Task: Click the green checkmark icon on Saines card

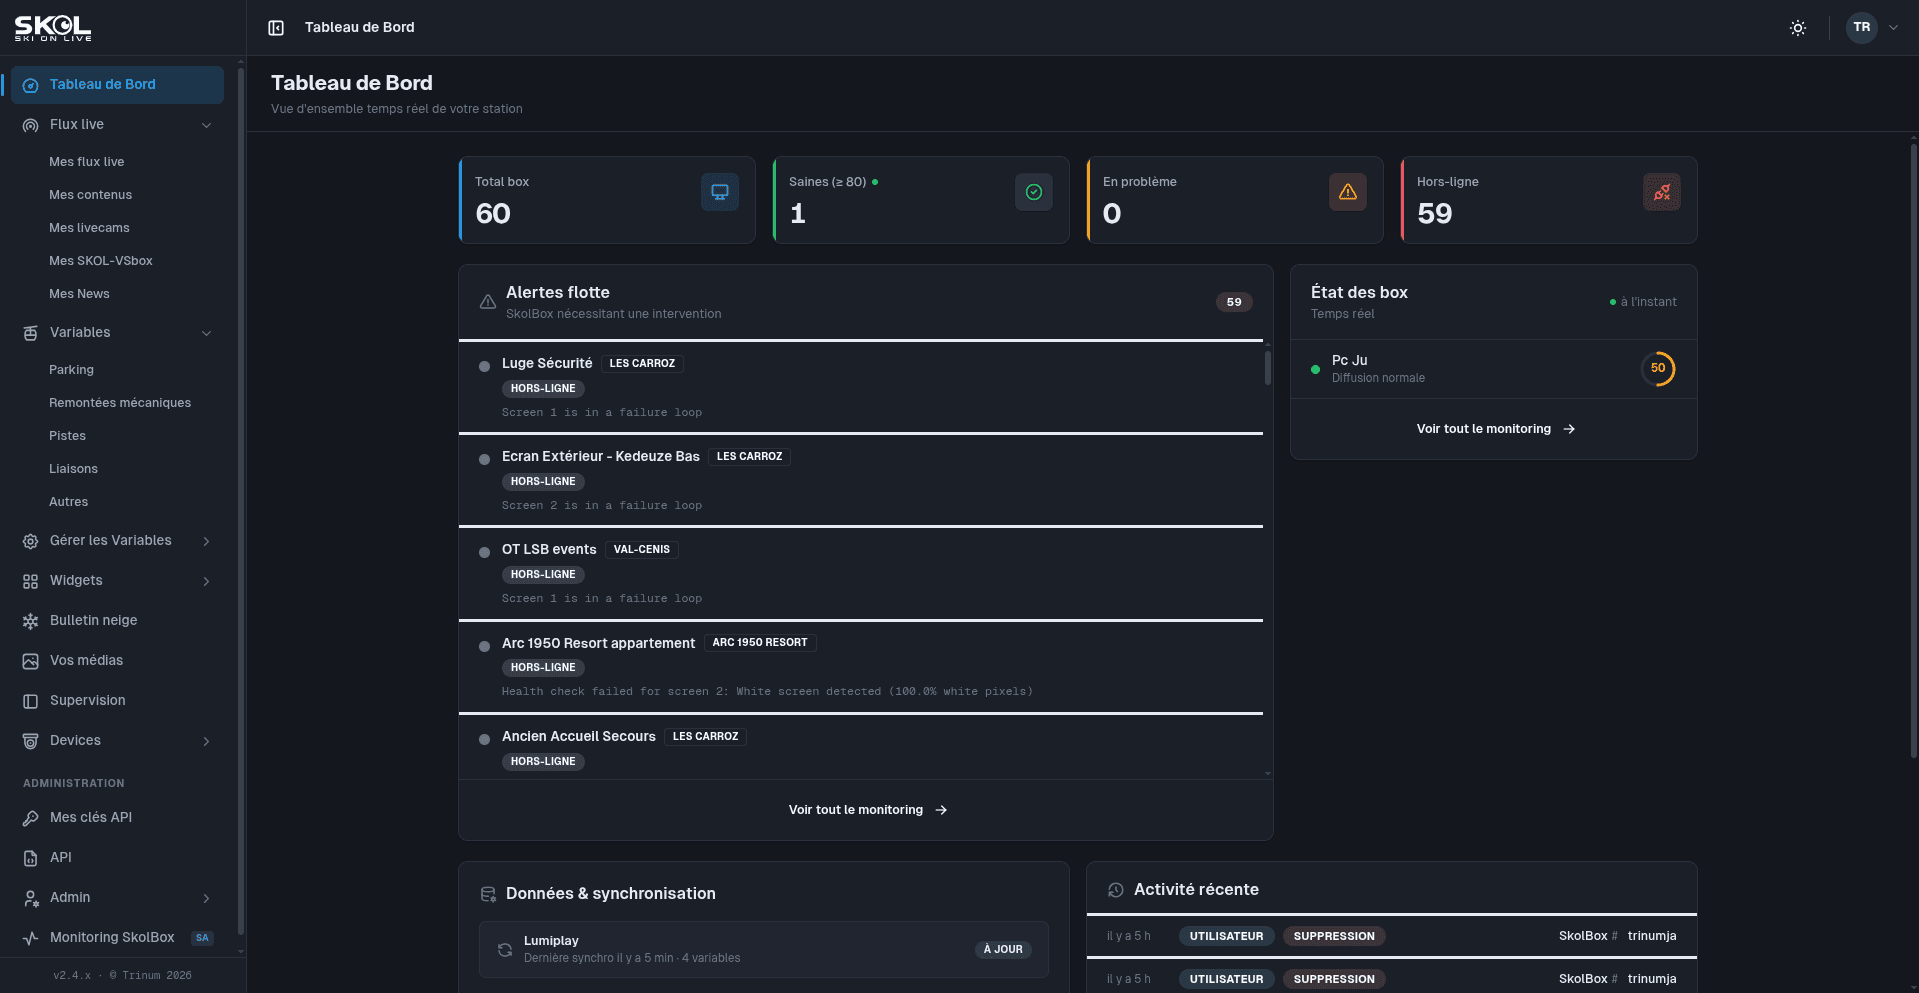Action: click(1034, 192)
